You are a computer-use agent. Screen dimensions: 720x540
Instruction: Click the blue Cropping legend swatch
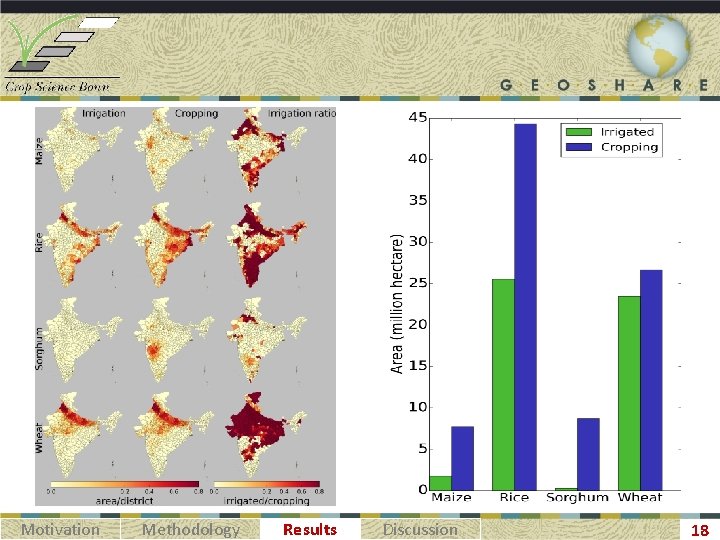pos(578,147)
